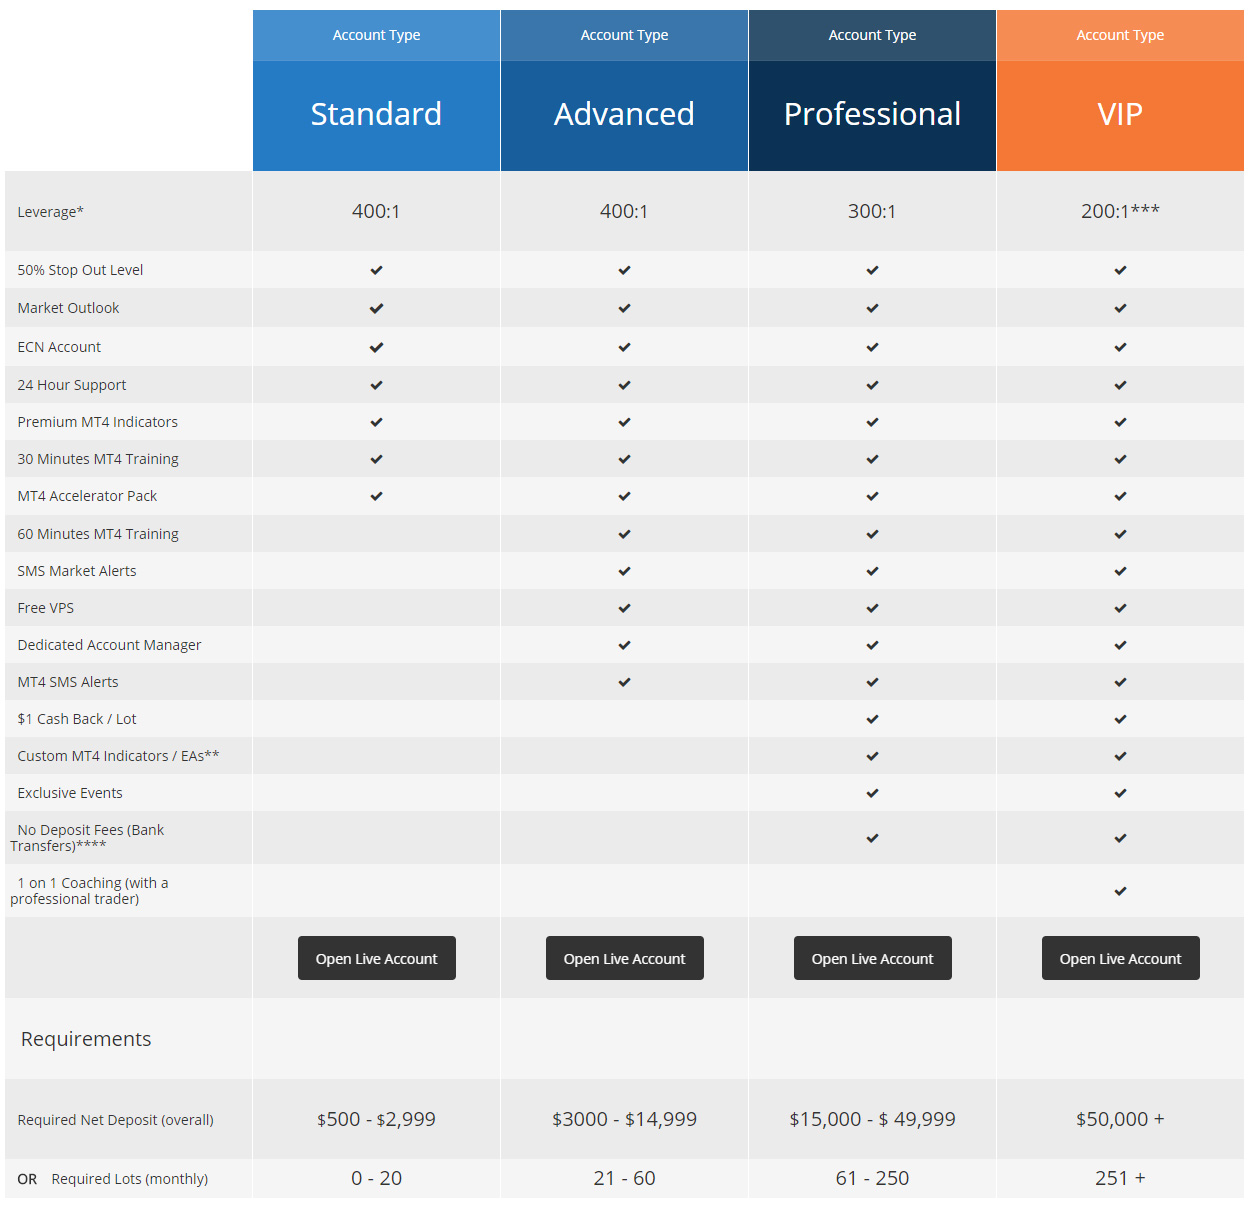The width and height of the screenshot is (1250, 1206).
Task: Click the VIP 1 on 1 Coaching checkmark
Action: (1120, 891)
